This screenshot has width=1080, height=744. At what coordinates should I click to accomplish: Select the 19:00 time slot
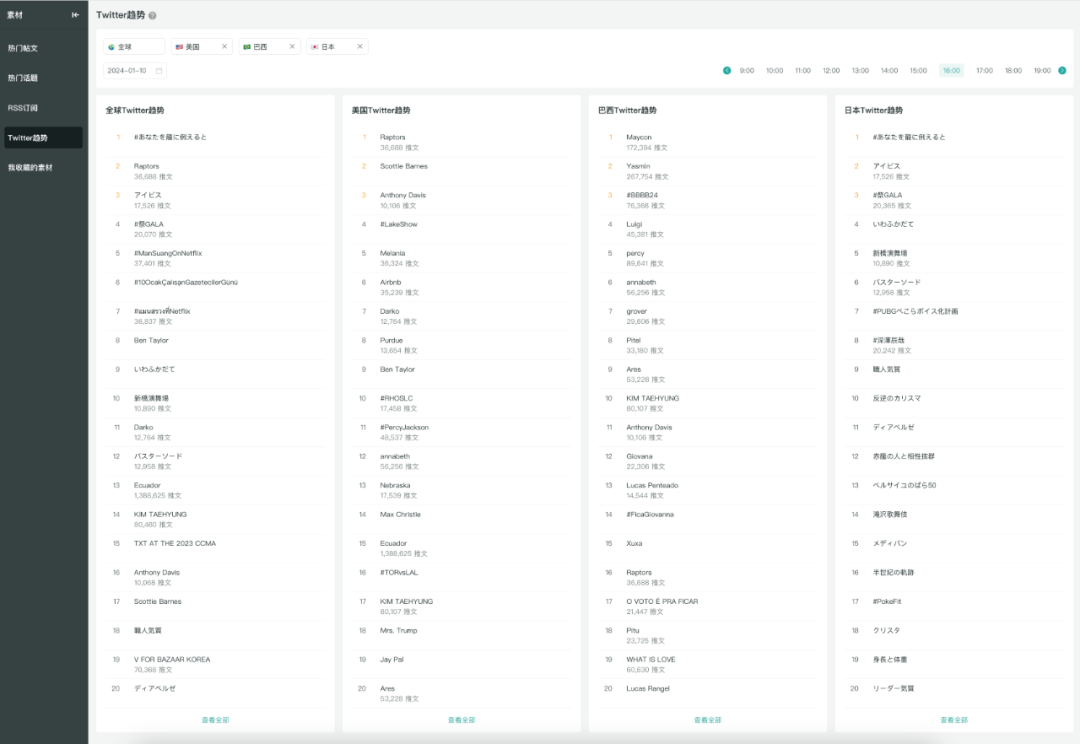(x=1042, y=70)
